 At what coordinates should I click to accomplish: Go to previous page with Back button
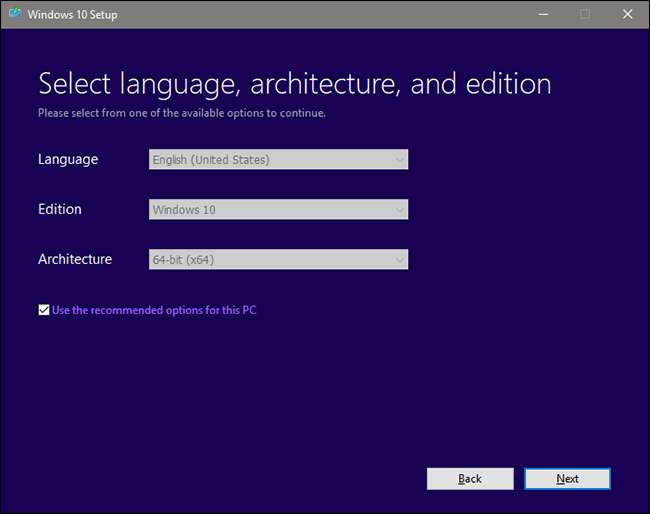pyautogui.click(x=470, y=479)
